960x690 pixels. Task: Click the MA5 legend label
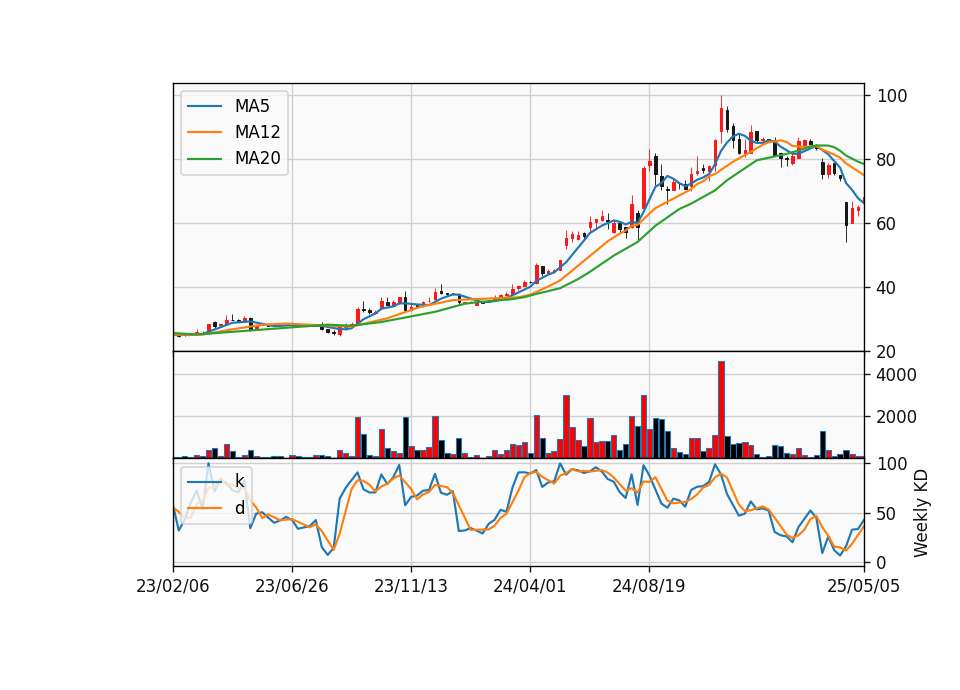pos(252,106)
